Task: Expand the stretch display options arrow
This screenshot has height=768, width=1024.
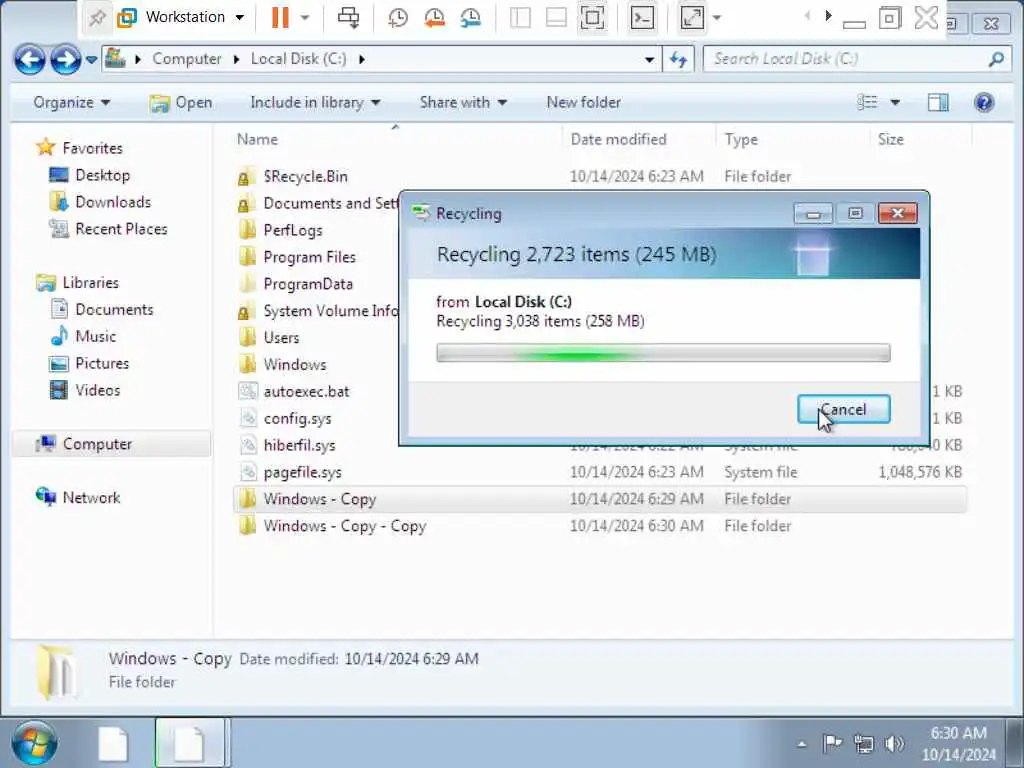Action: [x=716, y=18]
